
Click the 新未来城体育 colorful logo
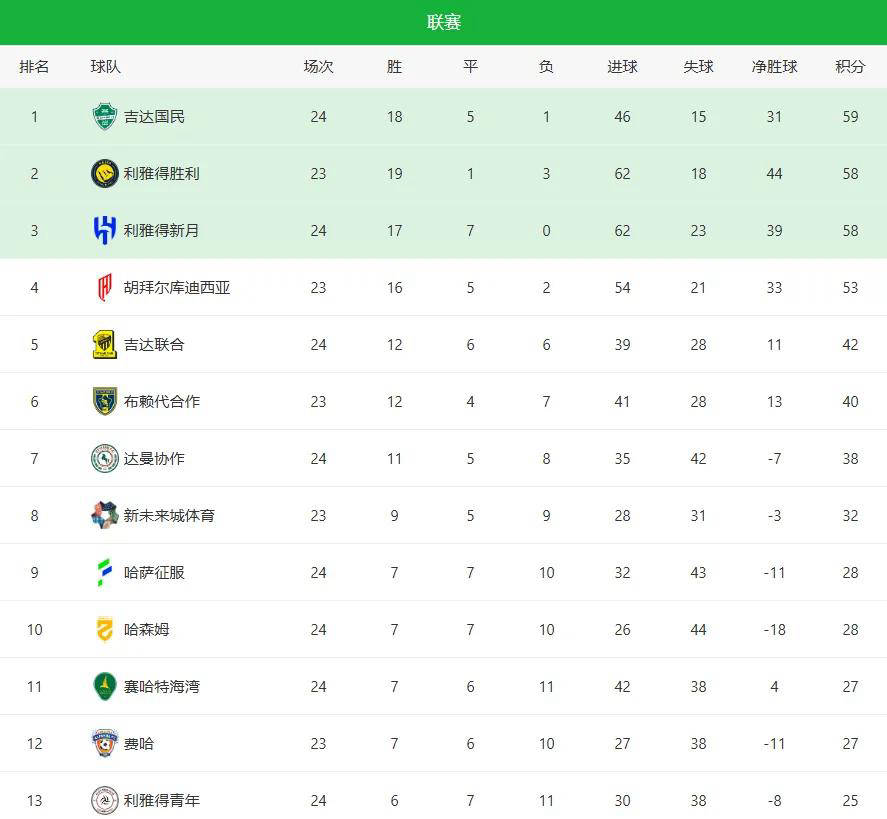104,516
